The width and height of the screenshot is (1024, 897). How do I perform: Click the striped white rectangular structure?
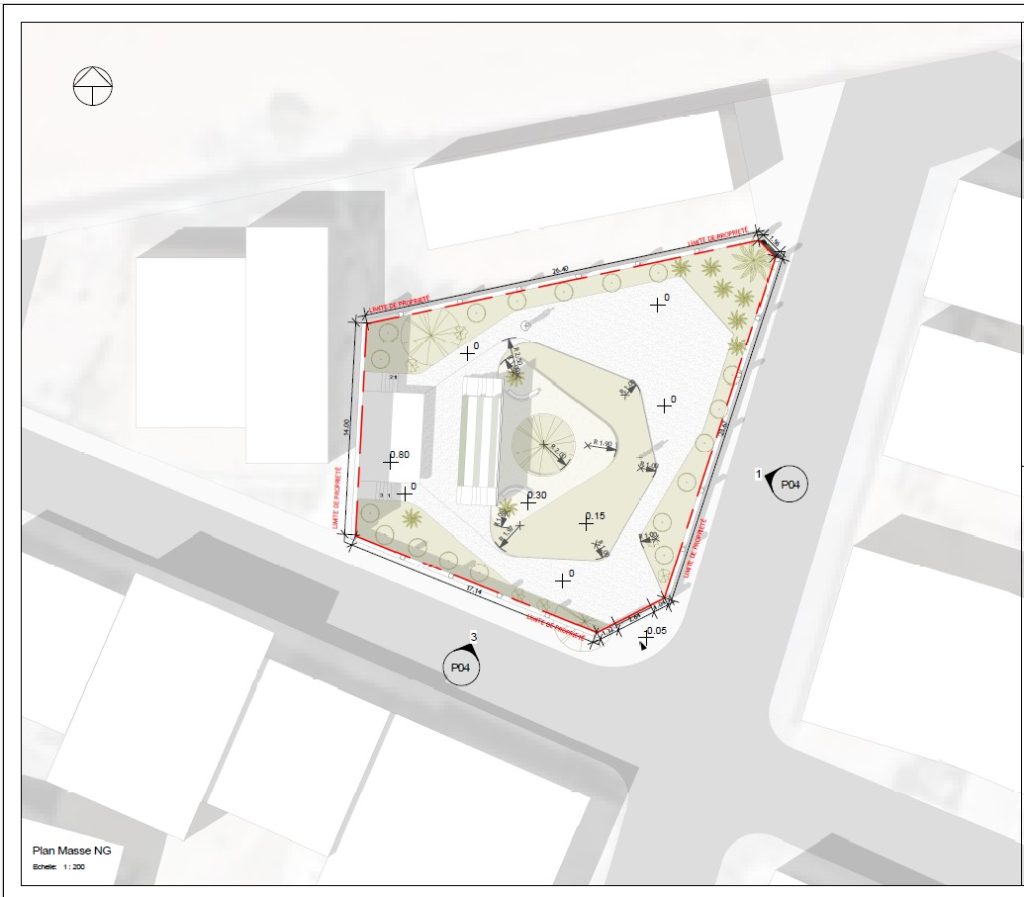coord(478,440)
